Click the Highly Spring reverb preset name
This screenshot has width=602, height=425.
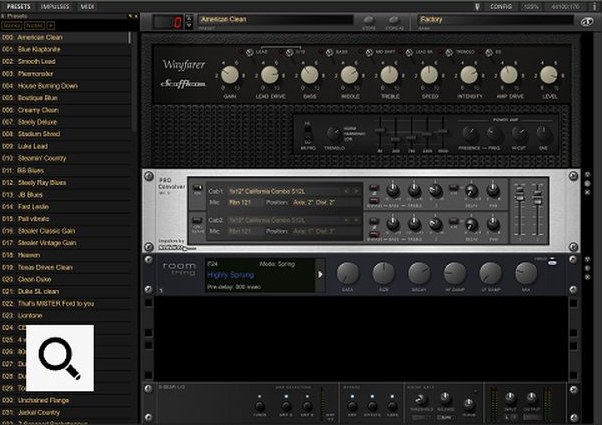point(230,275)
